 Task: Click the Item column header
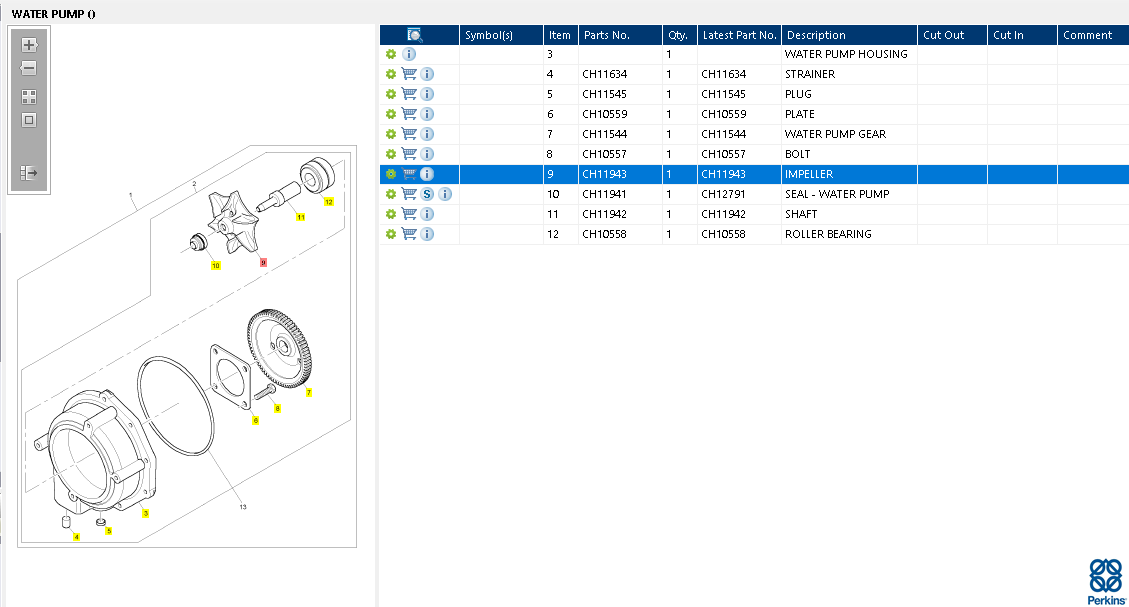(560, 35)
